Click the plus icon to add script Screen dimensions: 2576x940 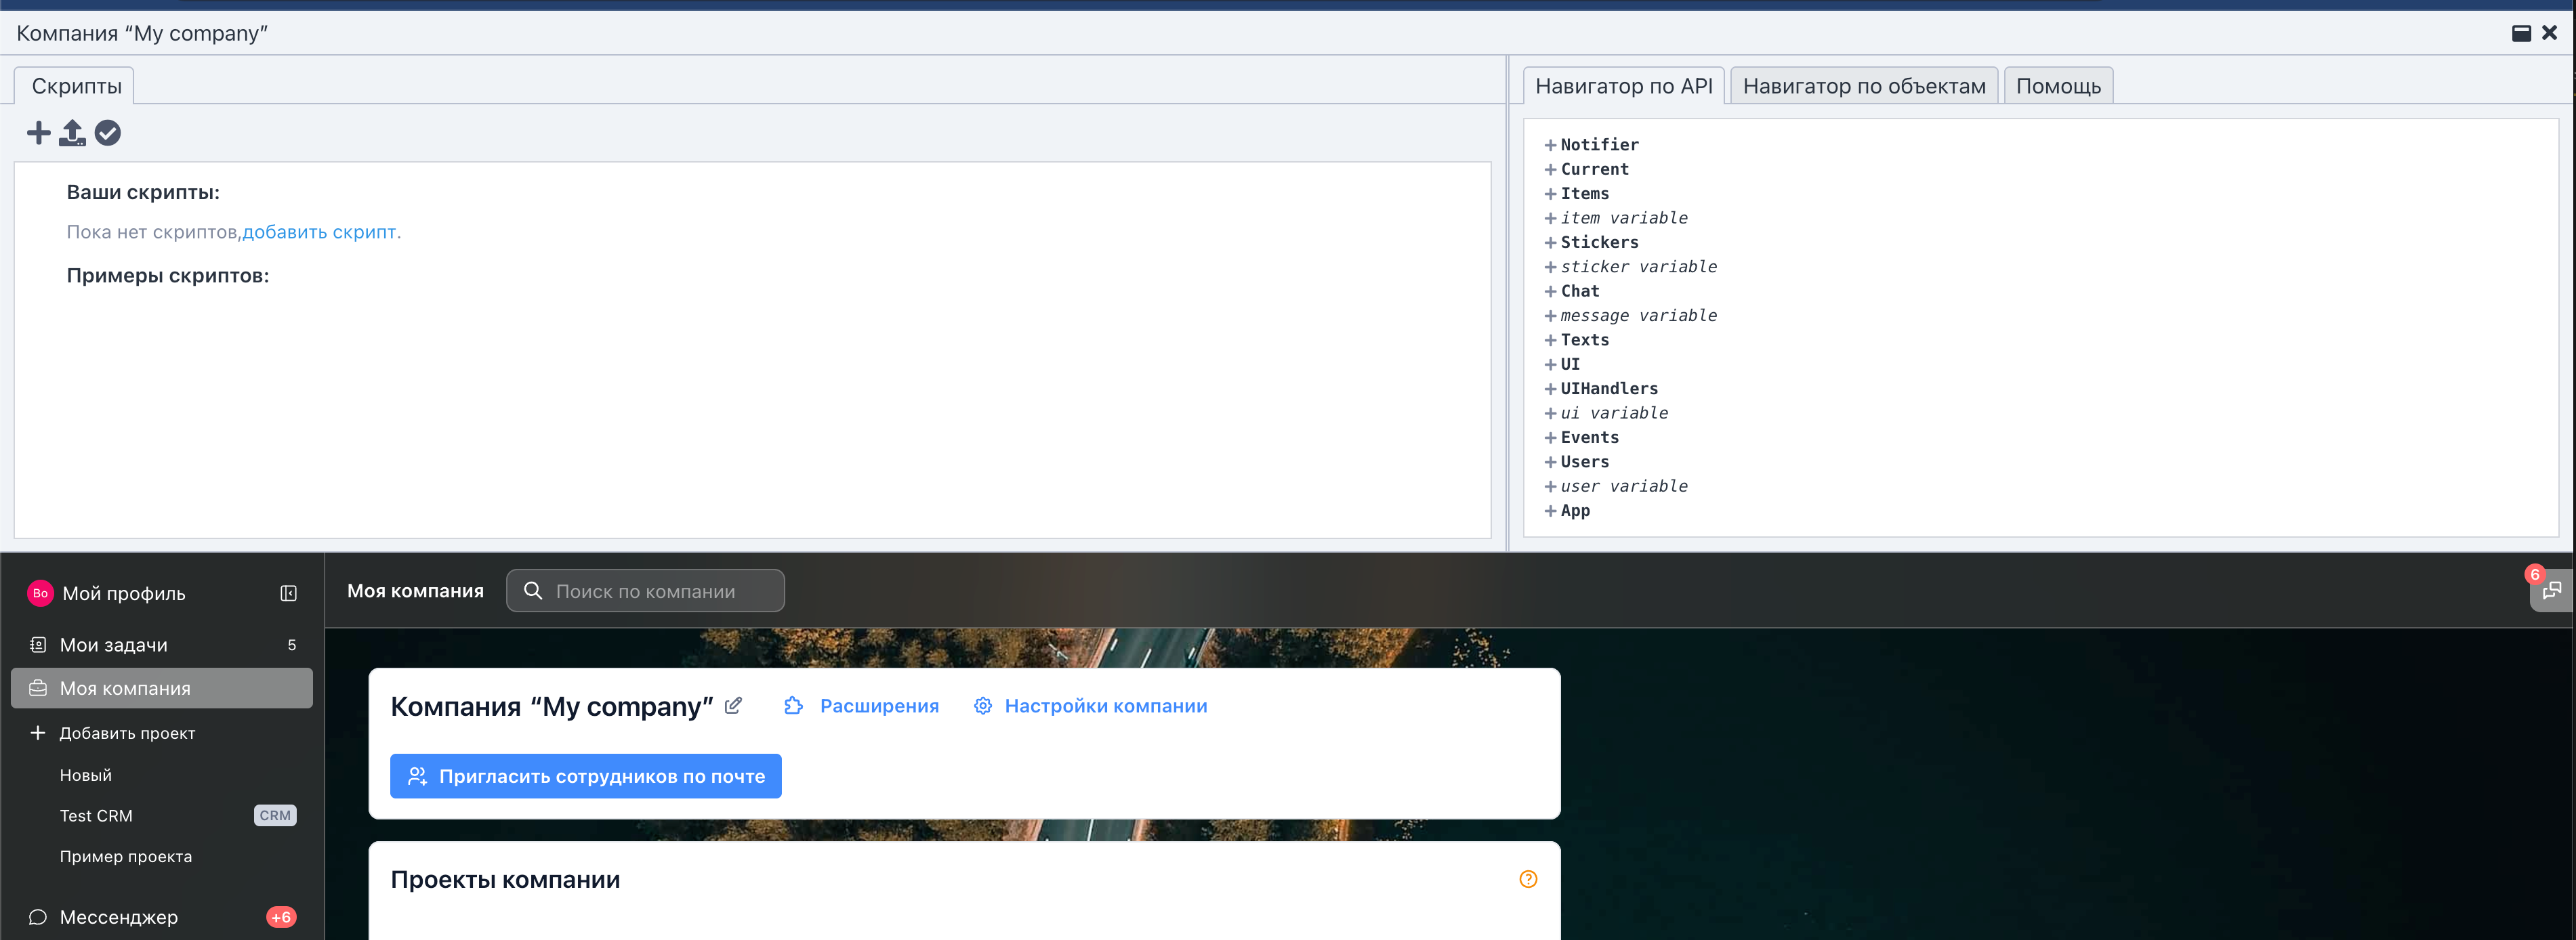pyautogui.click(x=38, y=133)
